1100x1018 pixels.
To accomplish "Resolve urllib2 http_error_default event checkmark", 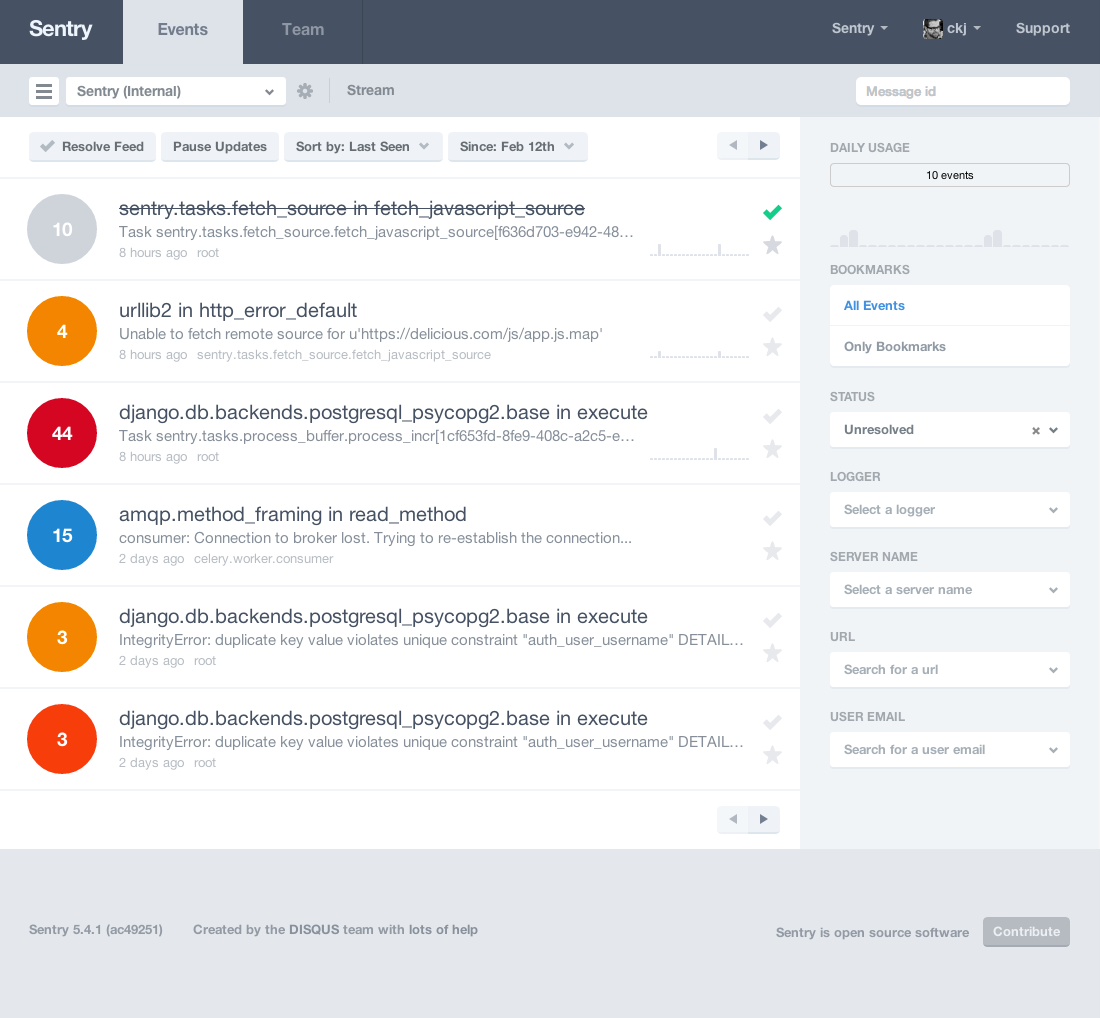I will tap(772, 314).
